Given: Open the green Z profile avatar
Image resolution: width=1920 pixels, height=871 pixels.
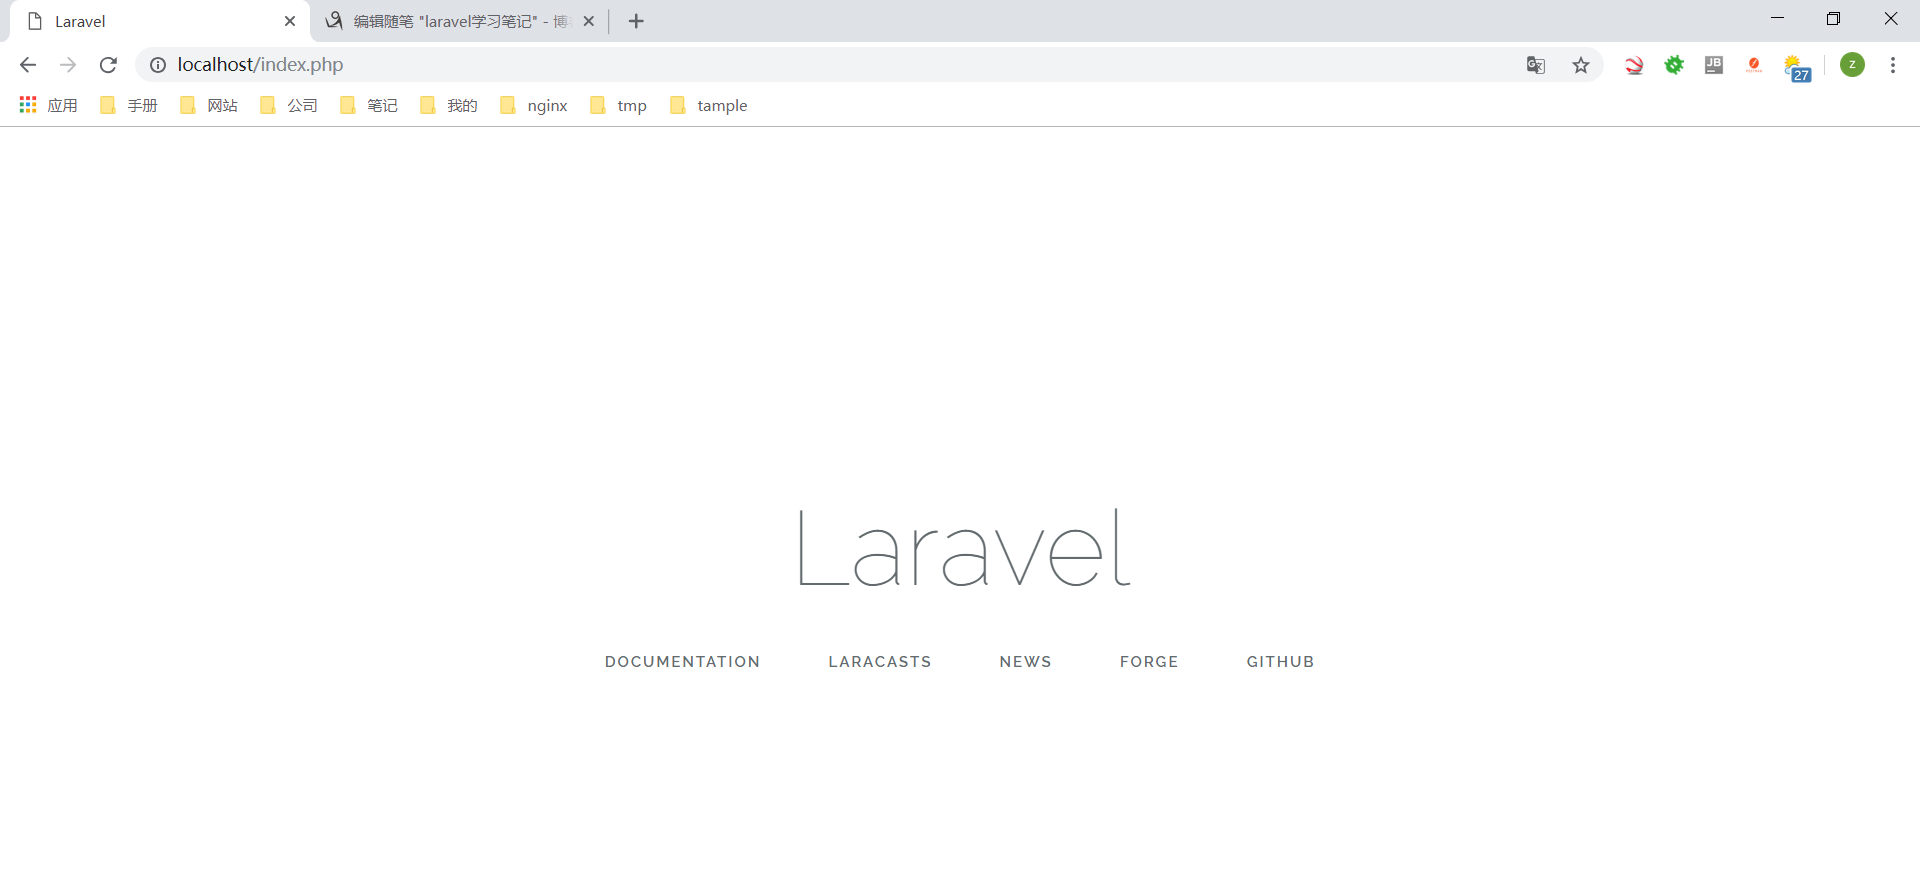Looking at the screenshot, I should tap(1852, 65).
